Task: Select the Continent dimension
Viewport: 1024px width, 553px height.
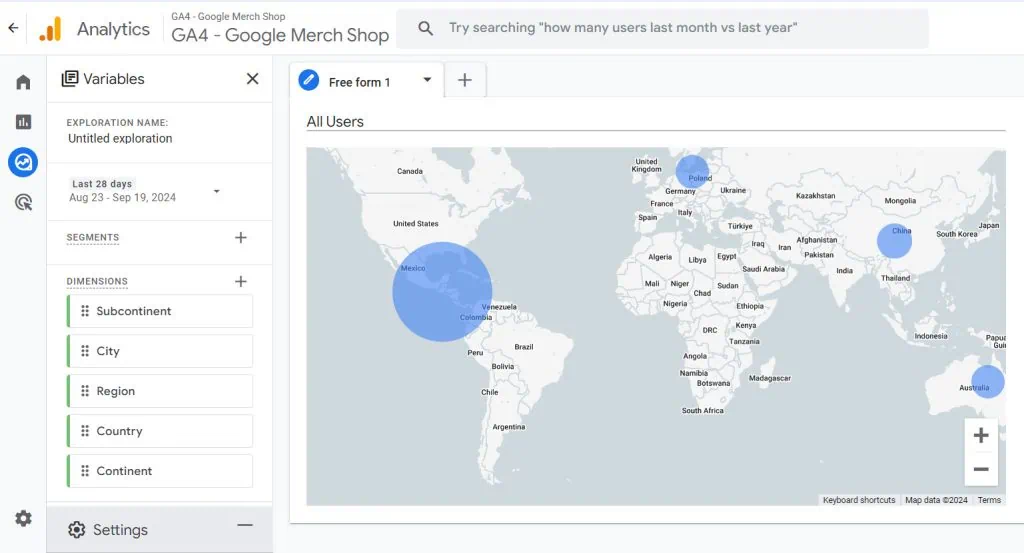Action: click(161, 471)
